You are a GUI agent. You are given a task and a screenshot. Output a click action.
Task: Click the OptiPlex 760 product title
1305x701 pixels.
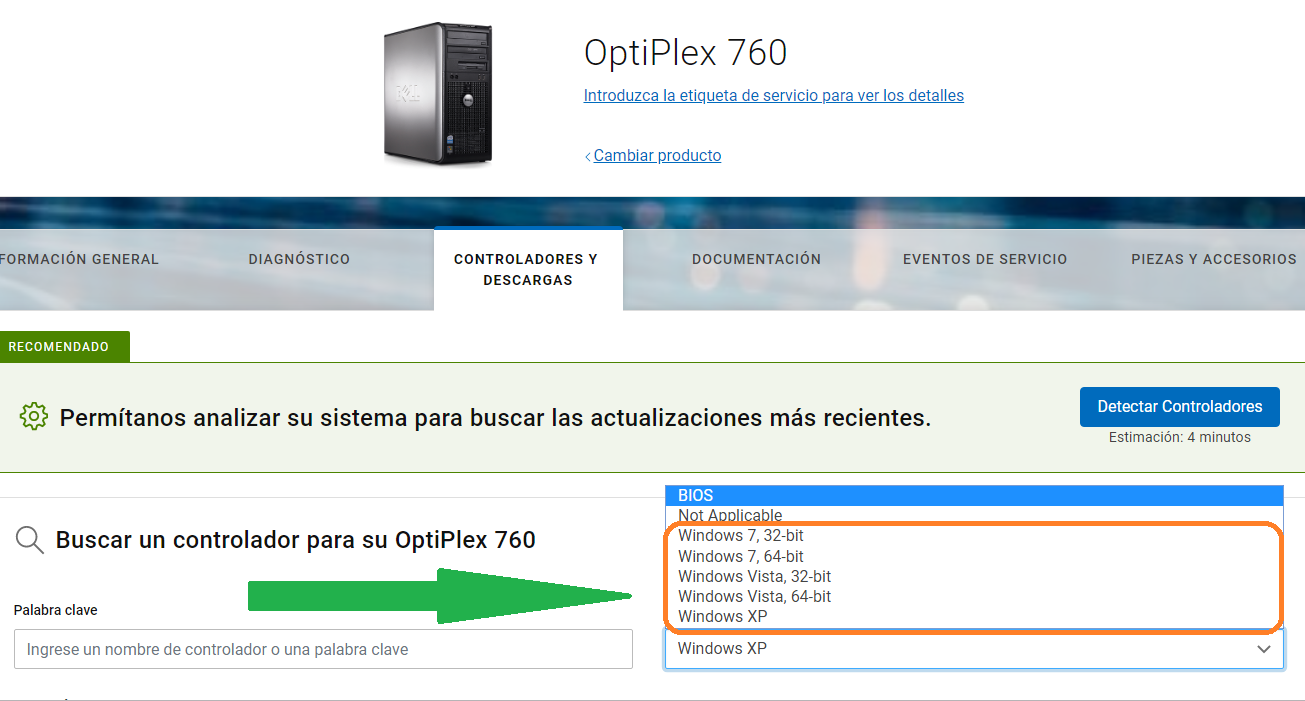pos(686,52)
